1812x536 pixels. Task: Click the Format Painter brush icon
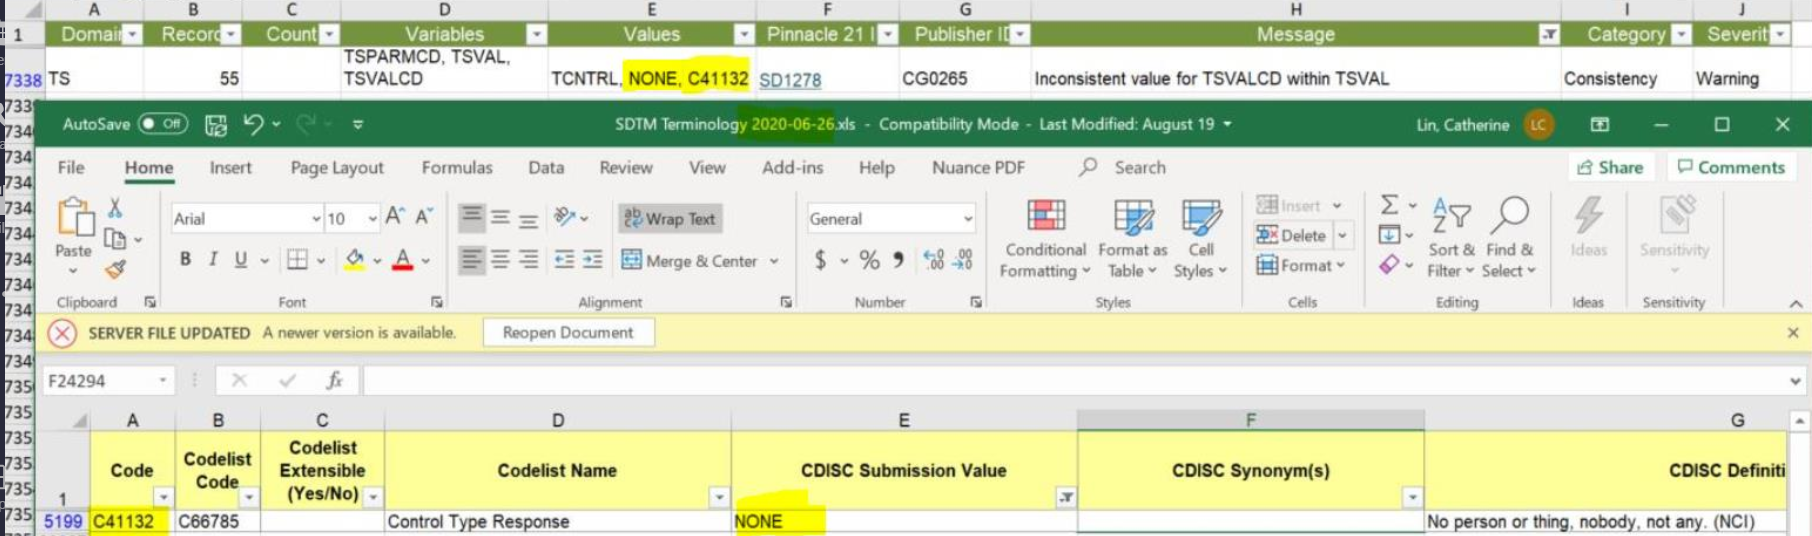tap(116, 268)
